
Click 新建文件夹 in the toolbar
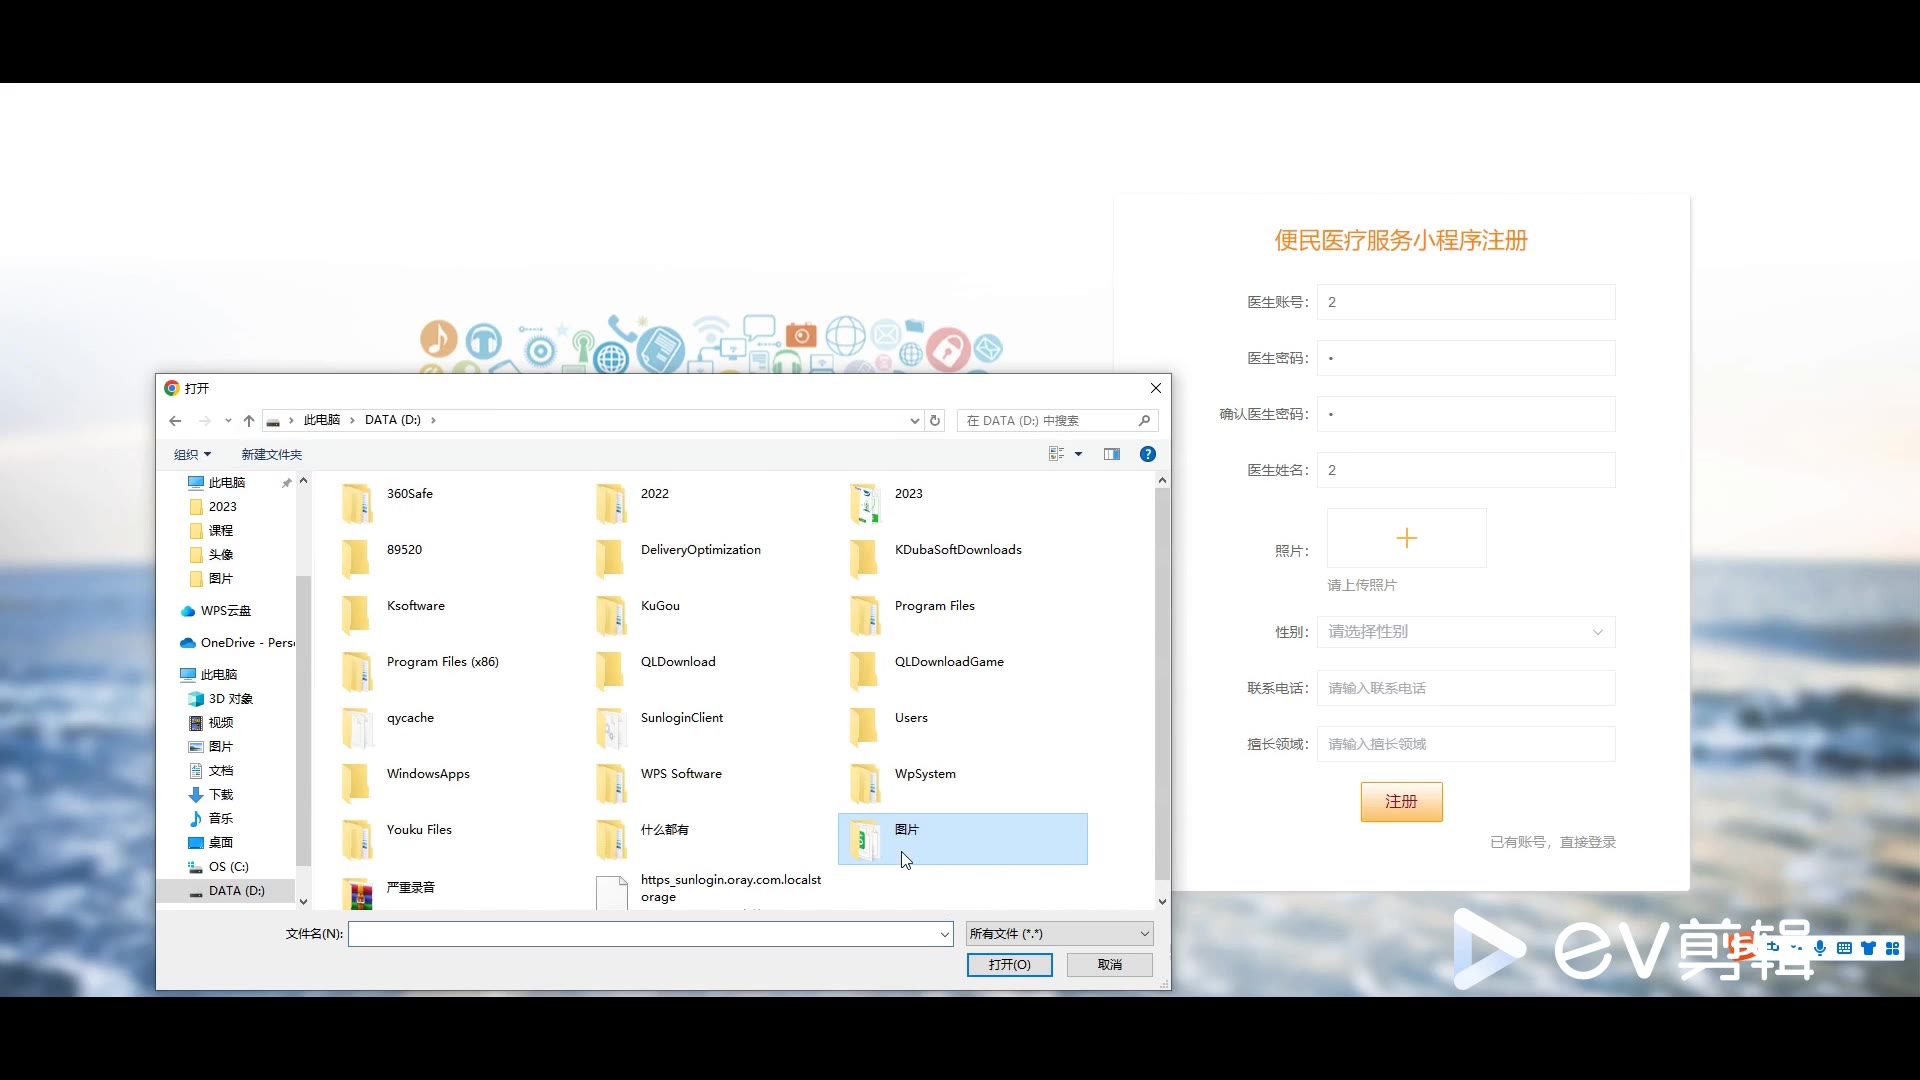[271, 455]
